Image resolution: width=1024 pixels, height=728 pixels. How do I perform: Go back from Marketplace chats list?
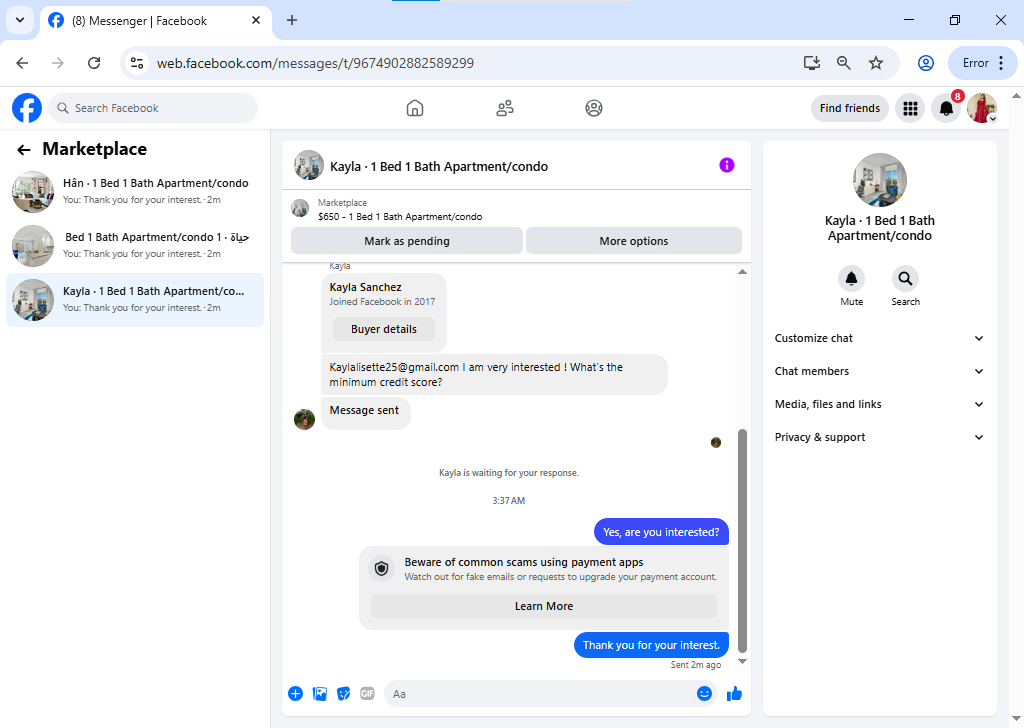(x=24, y=150)
